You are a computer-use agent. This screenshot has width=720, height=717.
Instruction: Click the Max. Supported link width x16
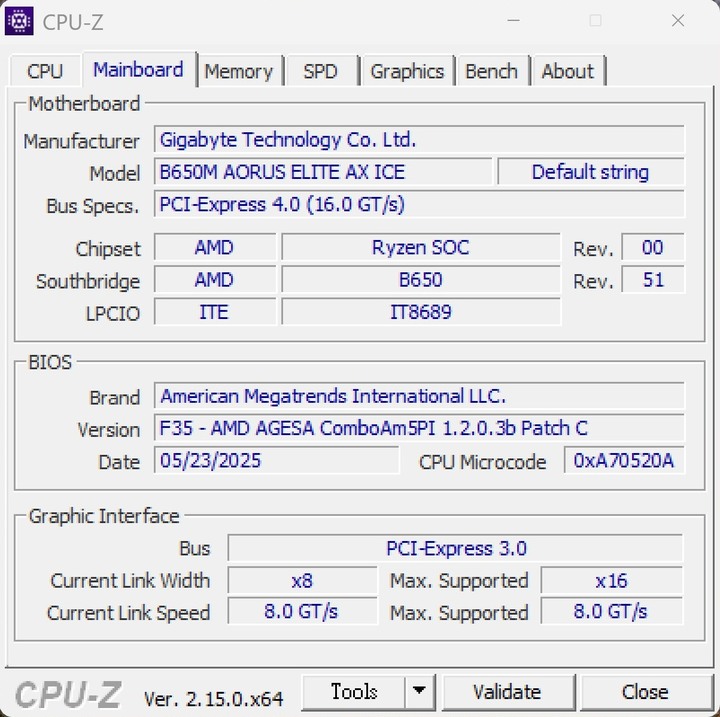pyautogui.click(x=612, y=581)
